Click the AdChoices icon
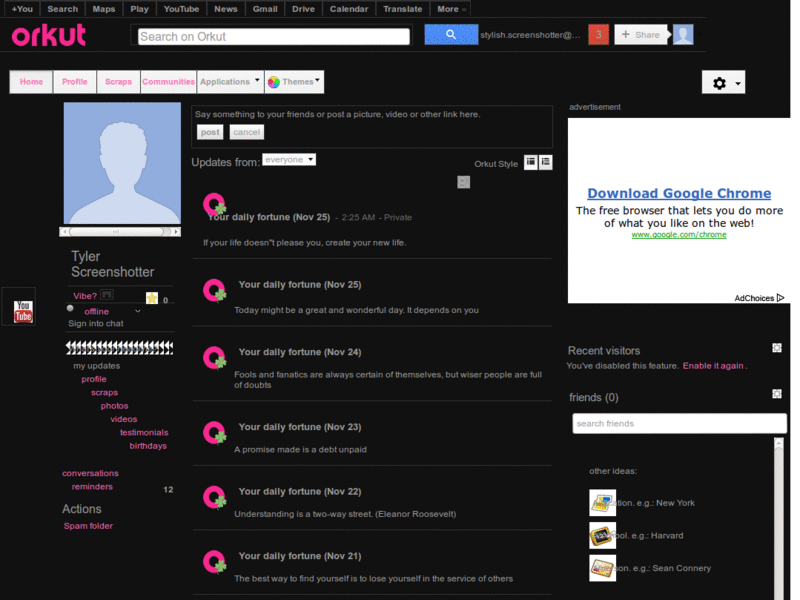Image resolution: width=800 pixels, height=600 pixels. click(781, 298)
